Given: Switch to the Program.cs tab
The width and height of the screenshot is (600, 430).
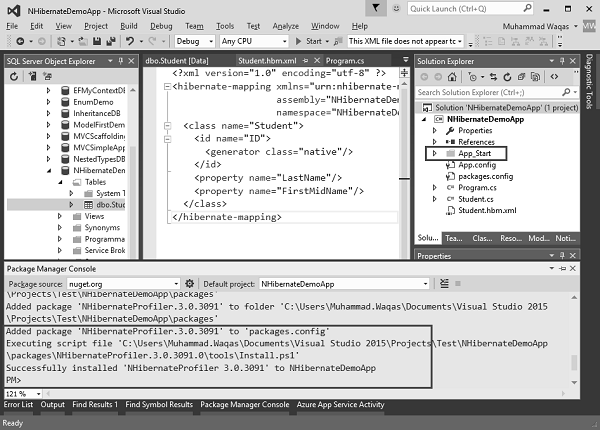Looking at the screenshot, I should [x=345, y=60].
